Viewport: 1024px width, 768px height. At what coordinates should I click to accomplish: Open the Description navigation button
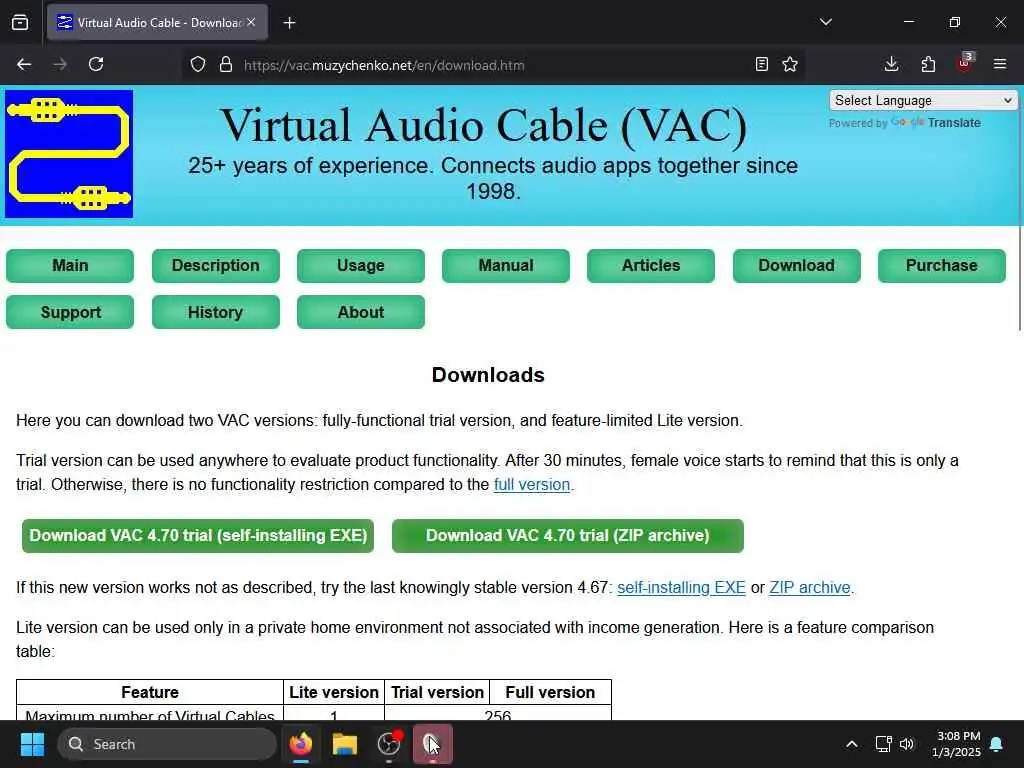coord(216,266)
